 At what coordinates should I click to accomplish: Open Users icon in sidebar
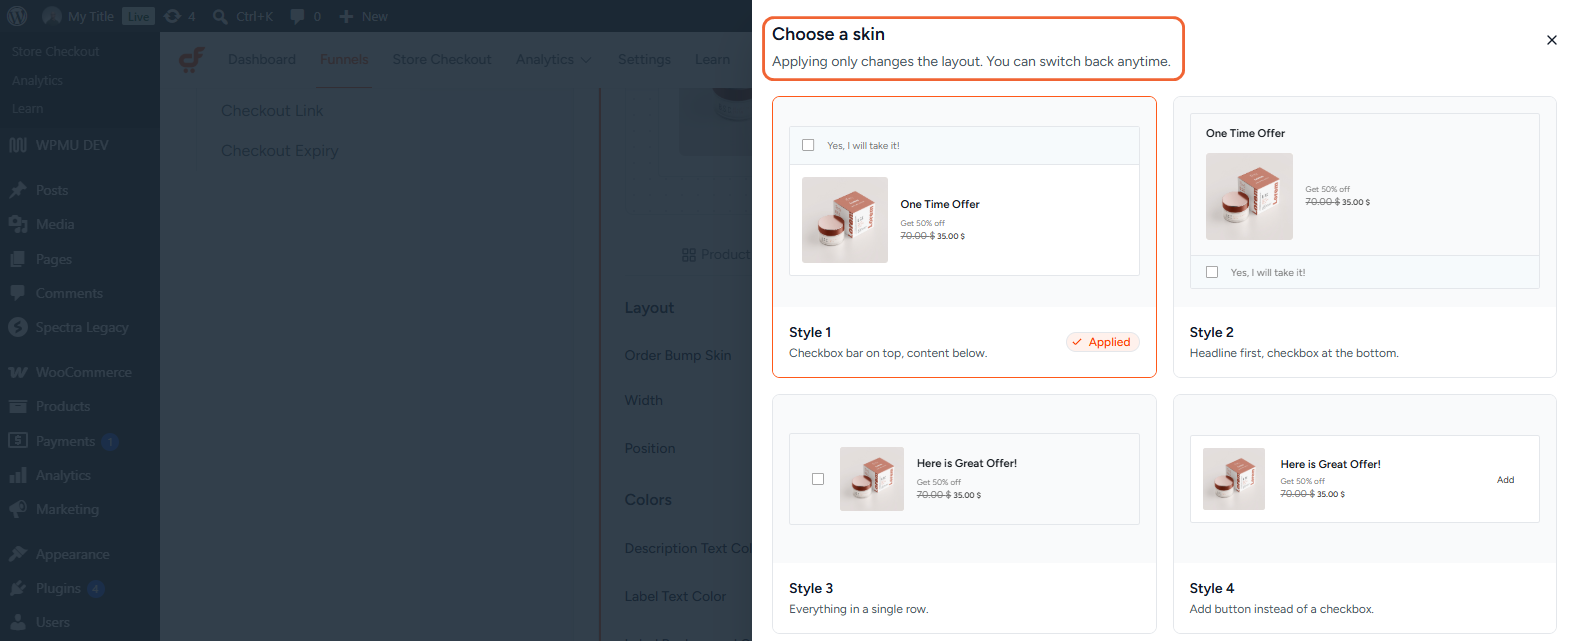click(x=18, y=622)
